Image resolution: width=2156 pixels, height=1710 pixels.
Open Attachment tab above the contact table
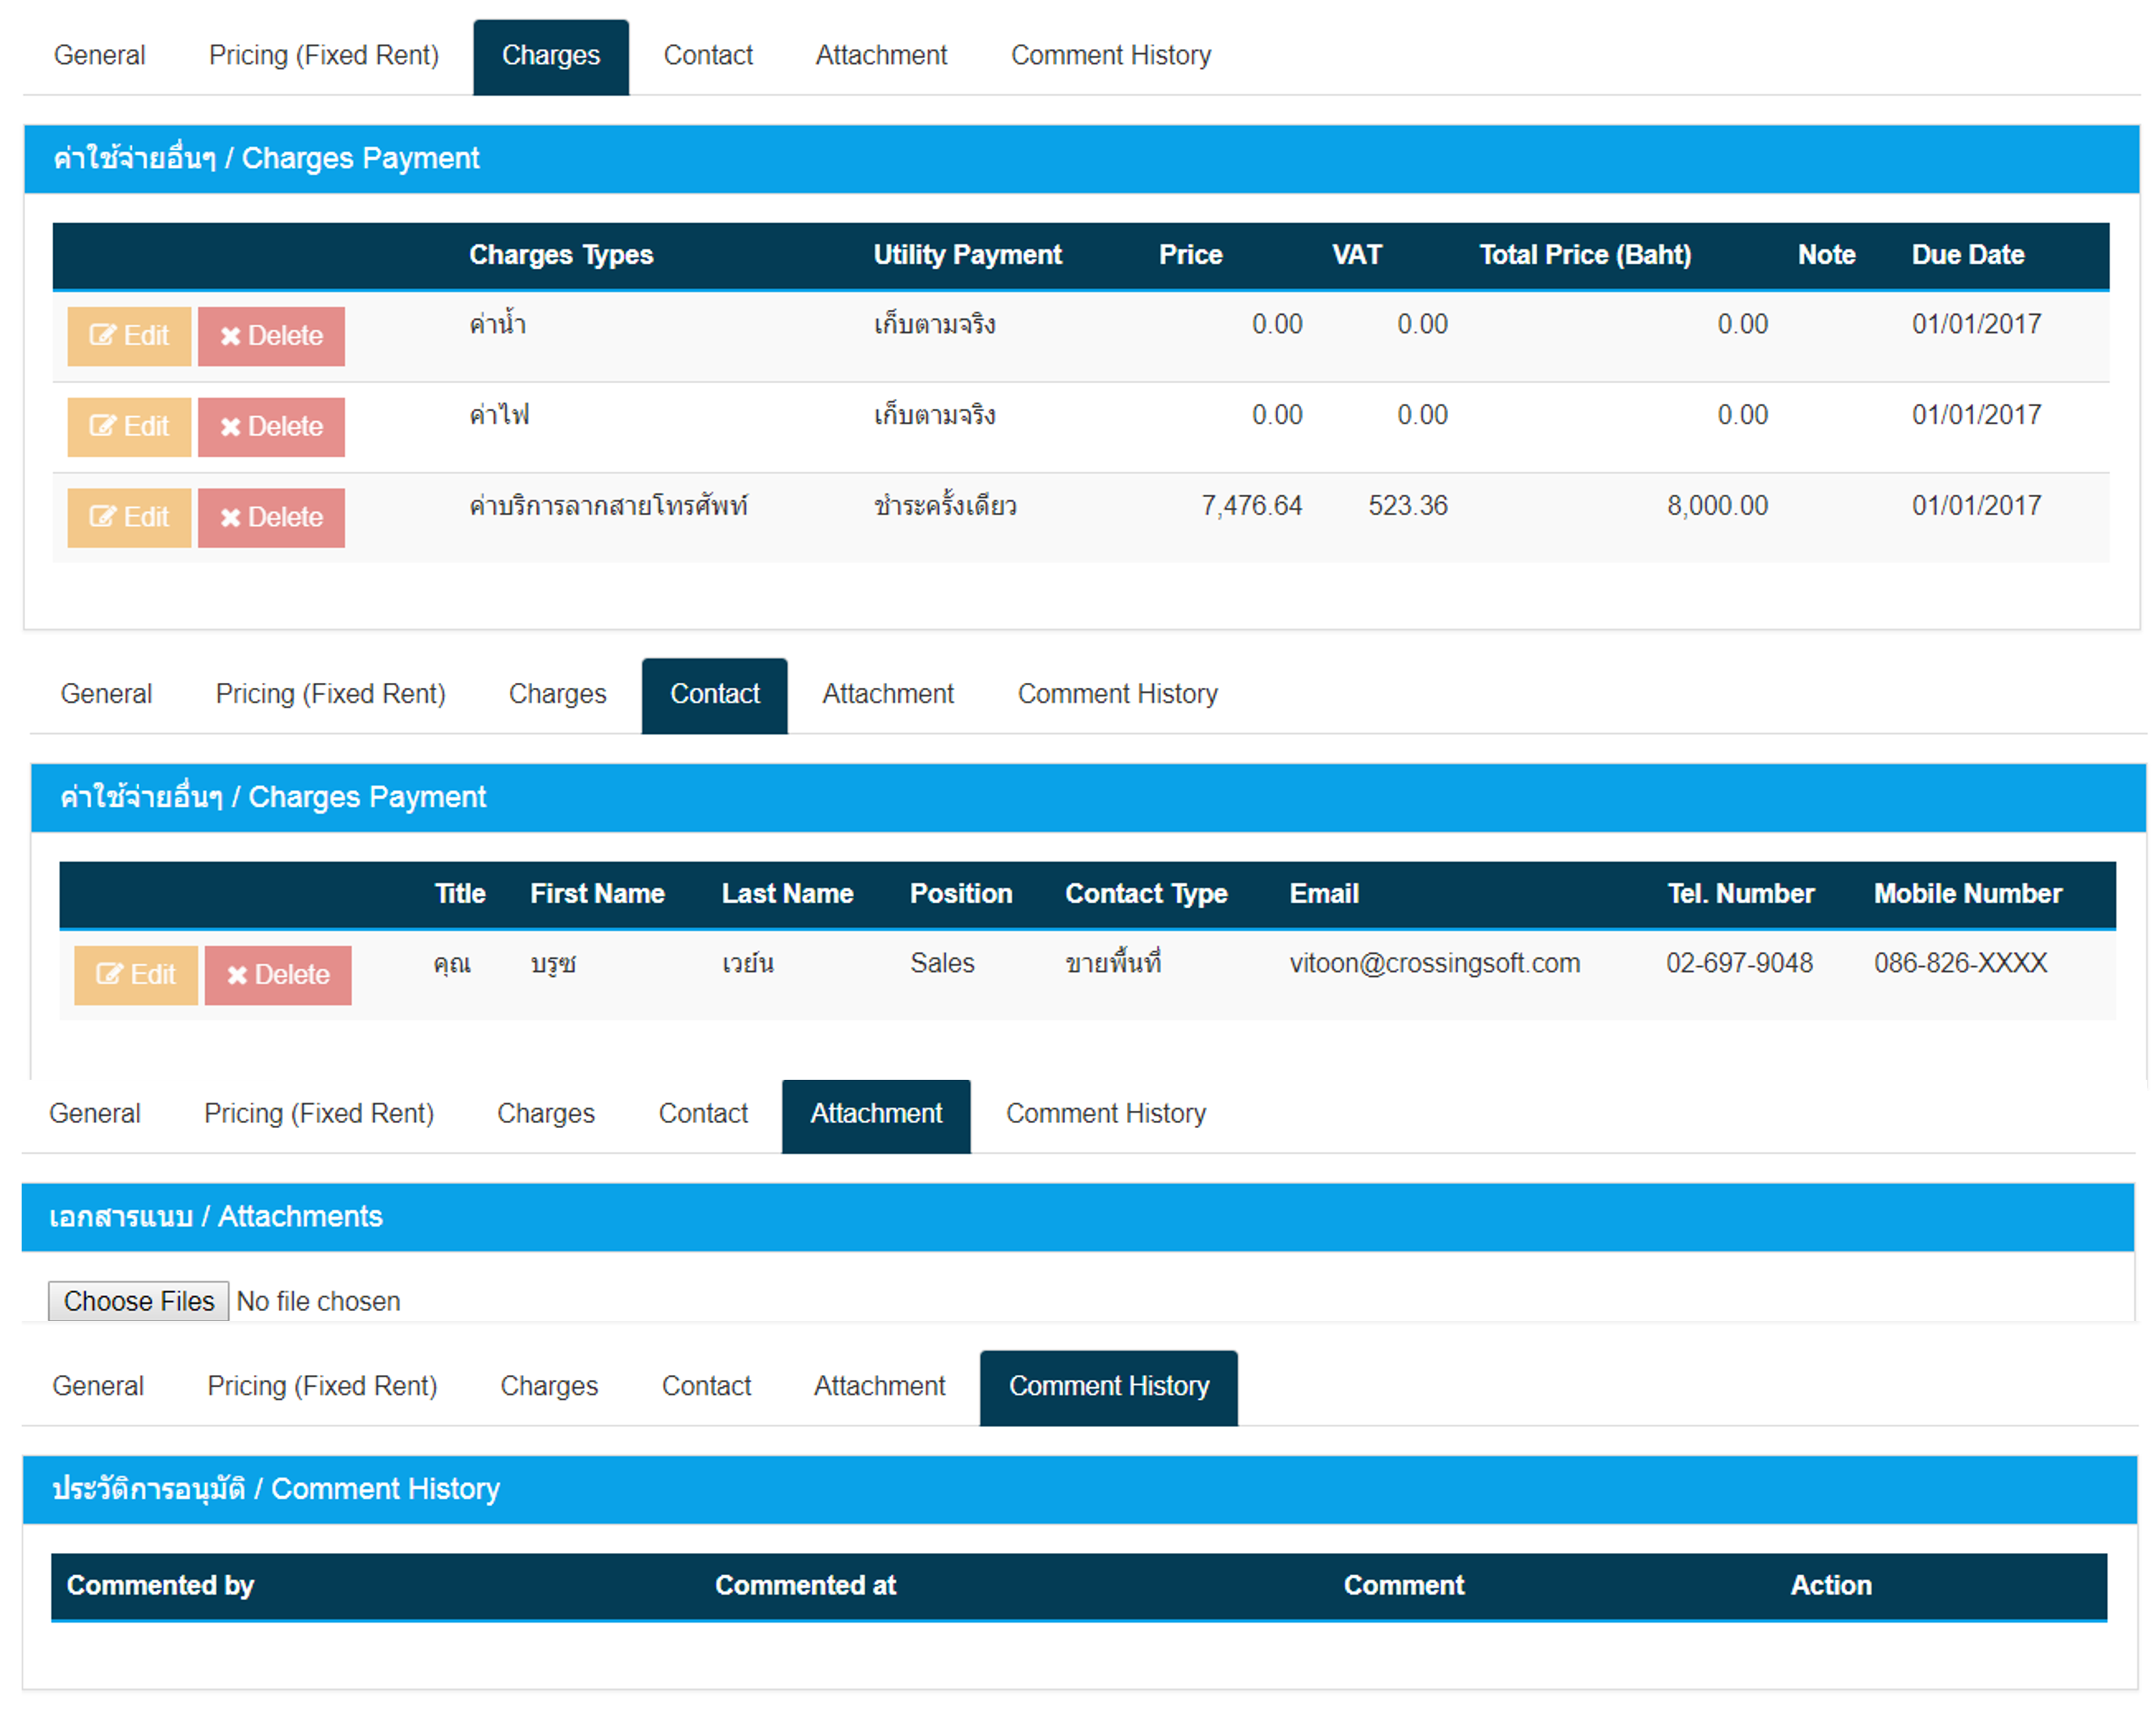pyautogui.click(x=888, y=695)
